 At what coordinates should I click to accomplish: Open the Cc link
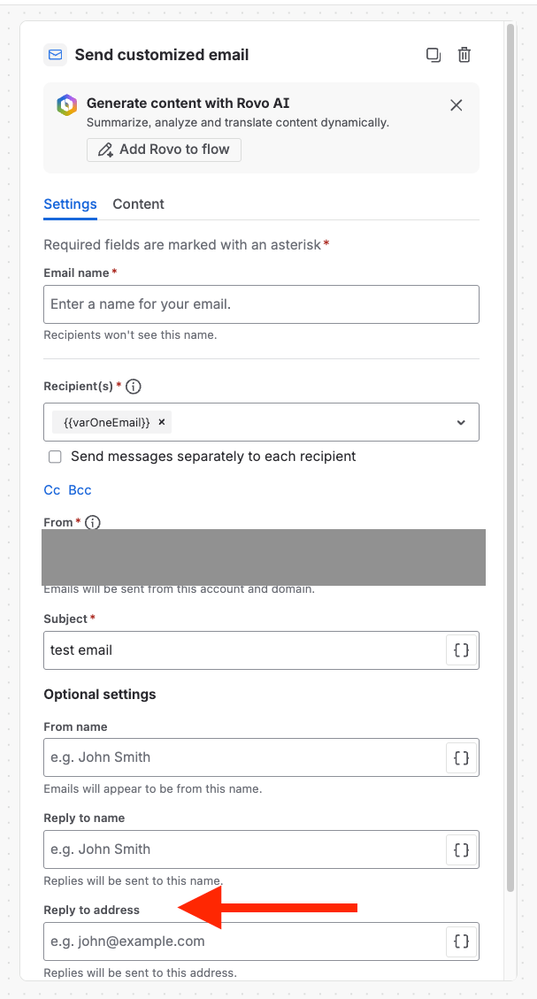click(x=52, y=490)
